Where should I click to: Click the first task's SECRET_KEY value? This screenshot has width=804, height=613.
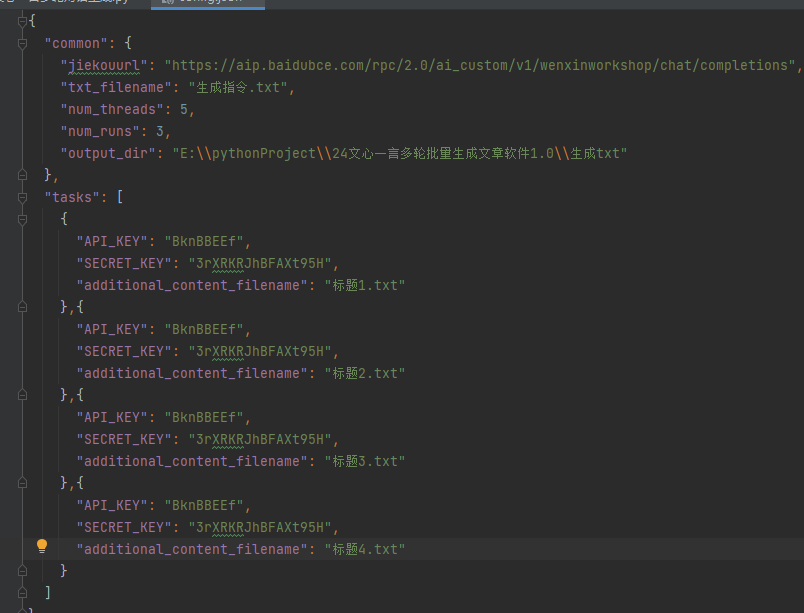(264, 263)
